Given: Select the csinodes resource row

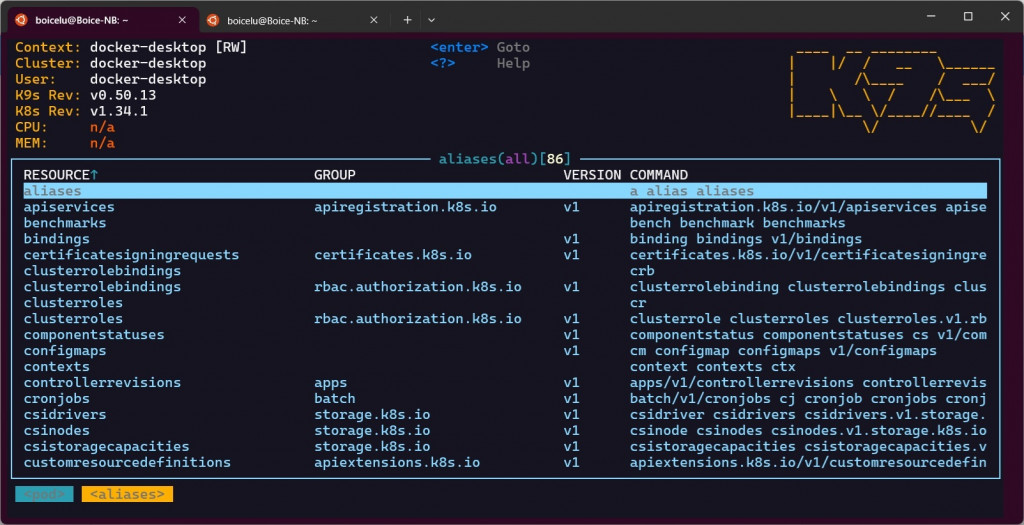Looking at the screenshot, I should click(x=505, y=430).
